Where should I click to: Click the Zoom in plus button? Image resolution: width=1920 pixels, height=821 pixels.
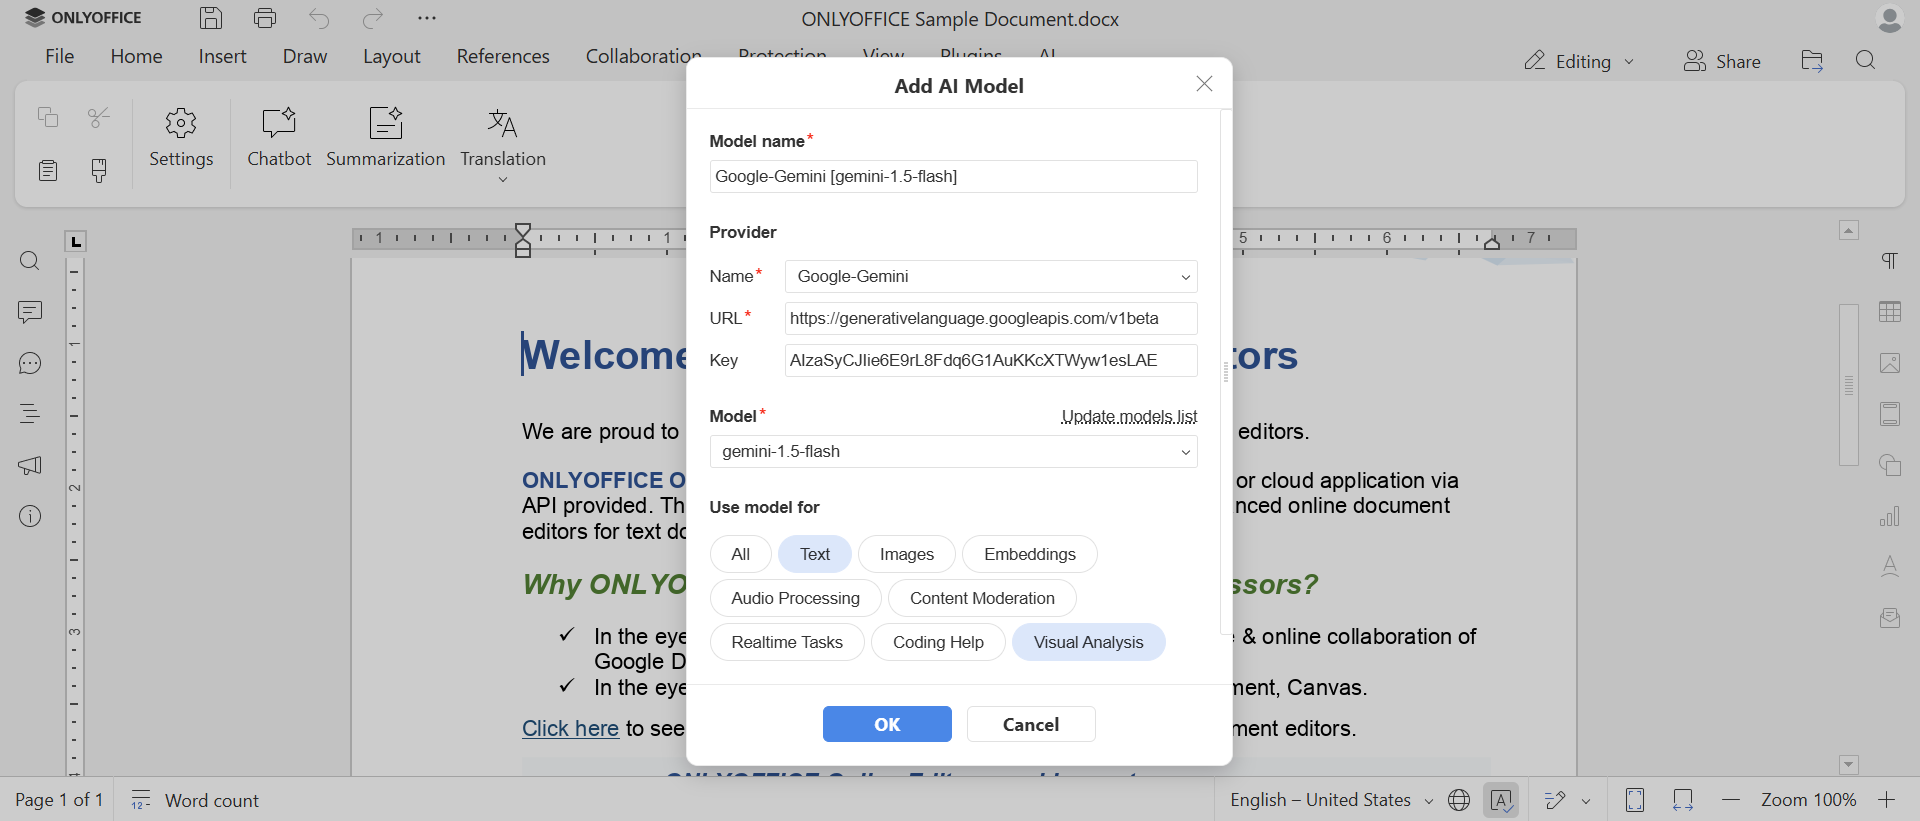click(1887, 800)
